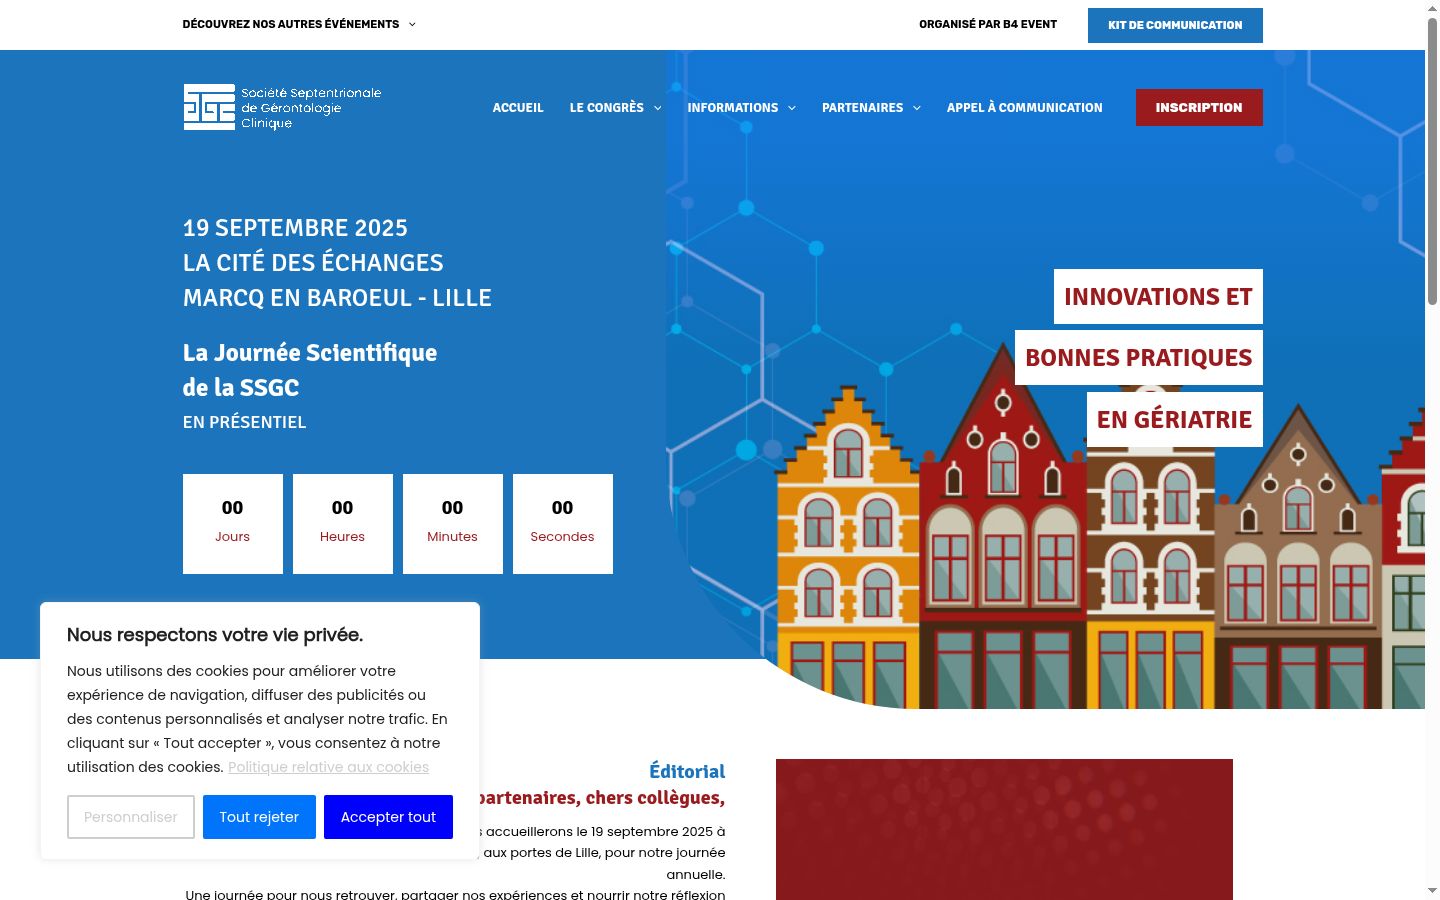Screen dimensions: 1440x900
Task: Click the scrollbar up arrow
Action: [x=1432, y=8]
